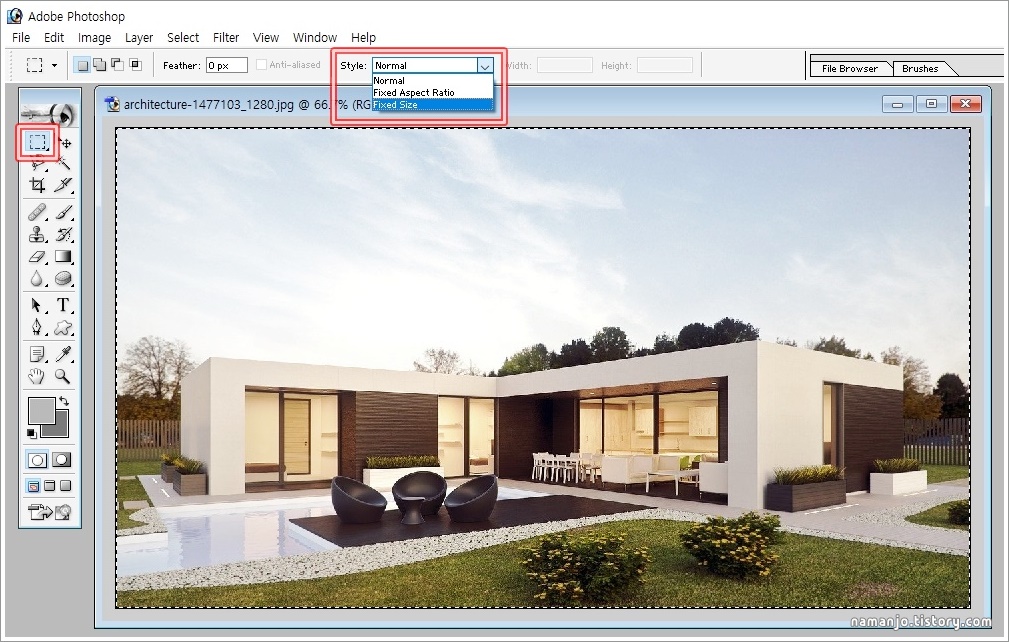Open the Help menu

tap(364, 37)
